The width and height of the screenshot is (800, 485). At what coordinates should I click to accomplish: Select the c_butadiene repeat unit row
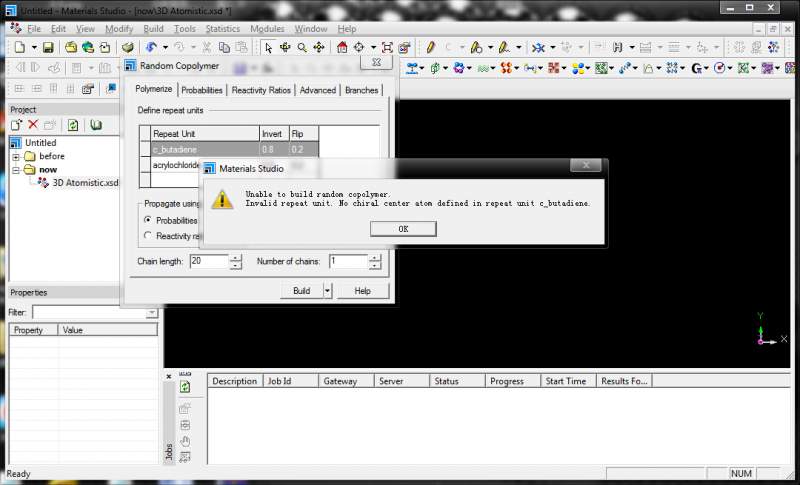click(x=229, y=149)
